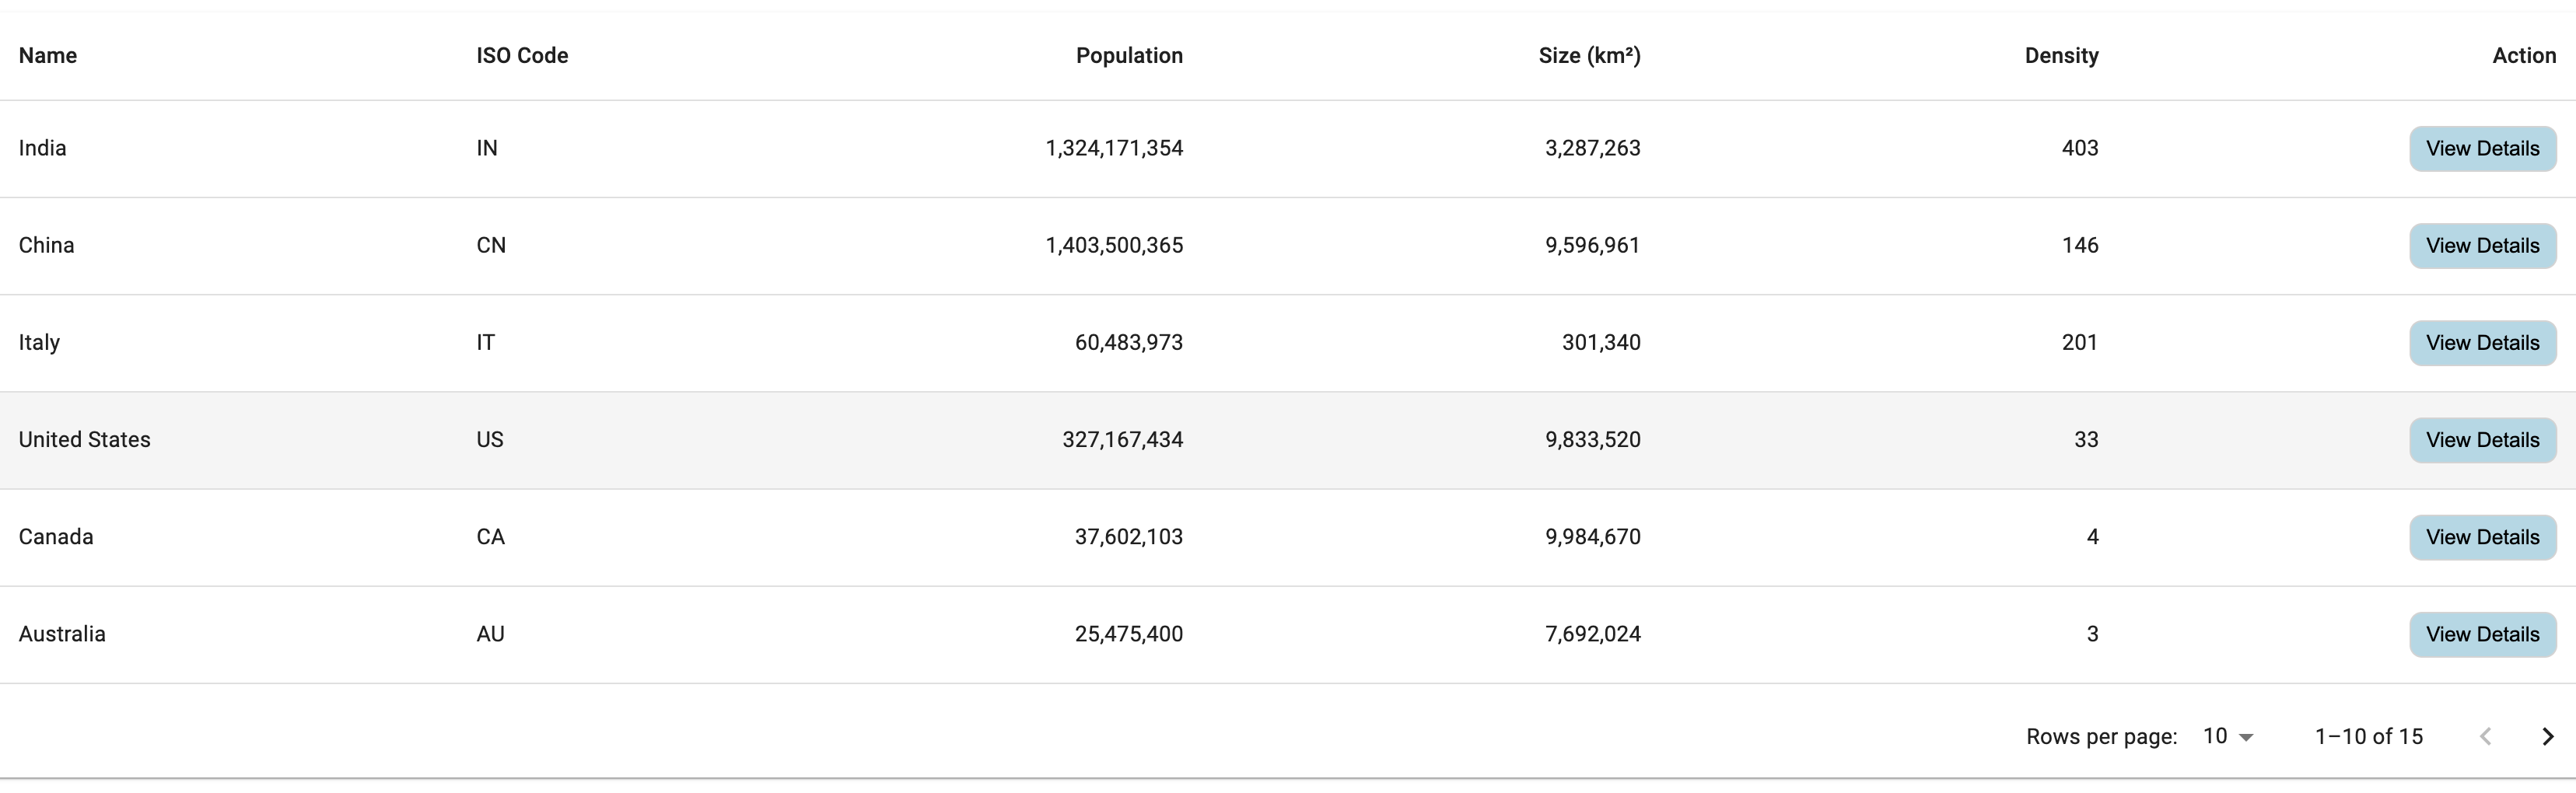Viewport: 2576px width, 793px height.
Task: Select the India row name cell
Action: coord(43,149)
